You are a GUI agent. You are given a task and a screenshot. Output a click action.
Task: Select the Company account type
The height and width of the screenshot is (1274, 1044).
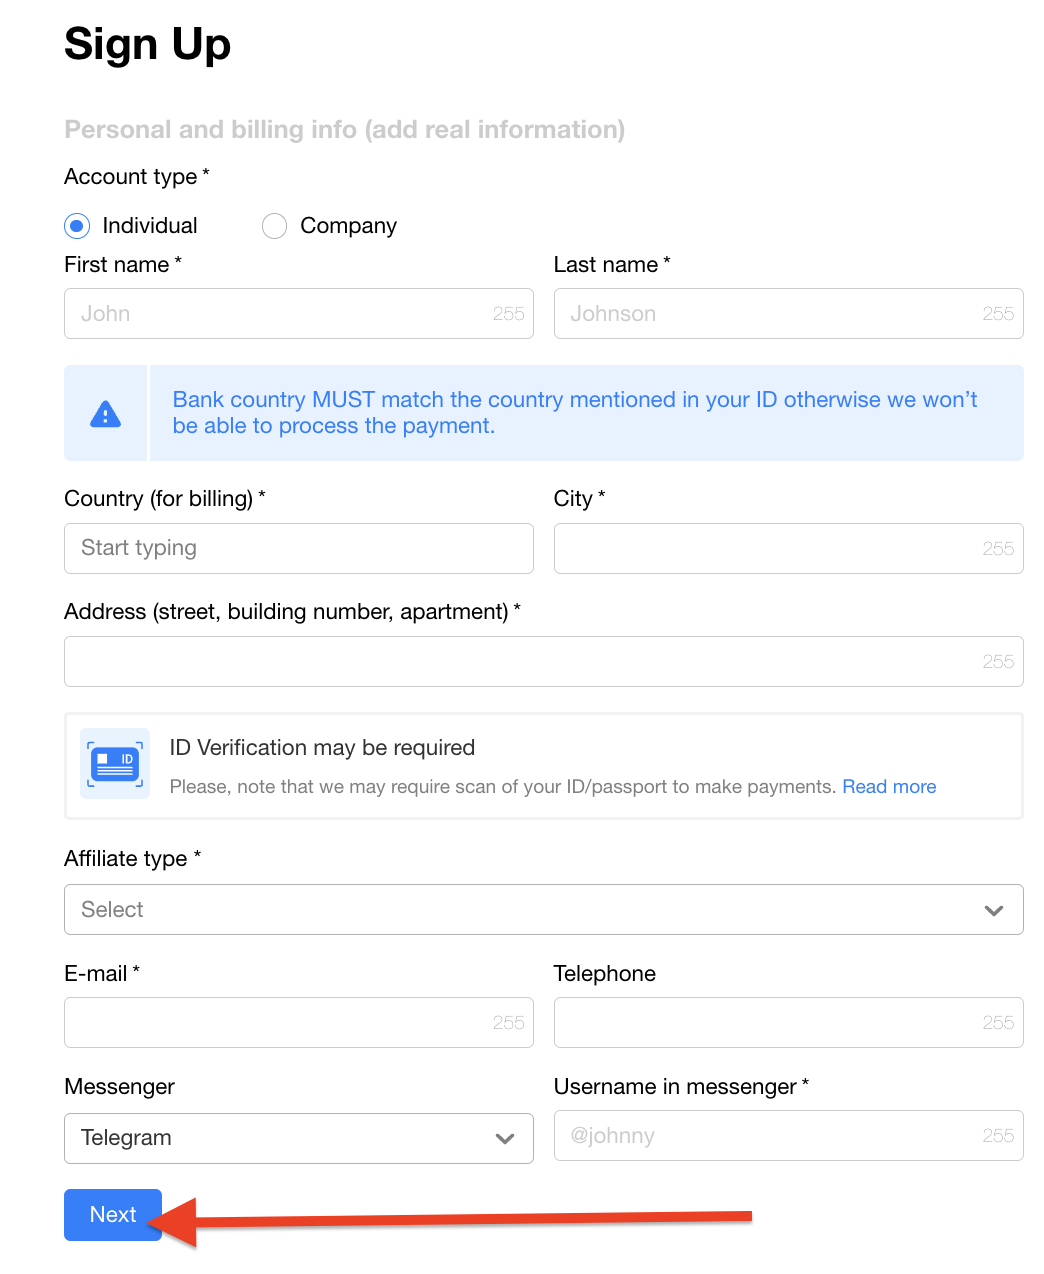(x=274, y=226)
